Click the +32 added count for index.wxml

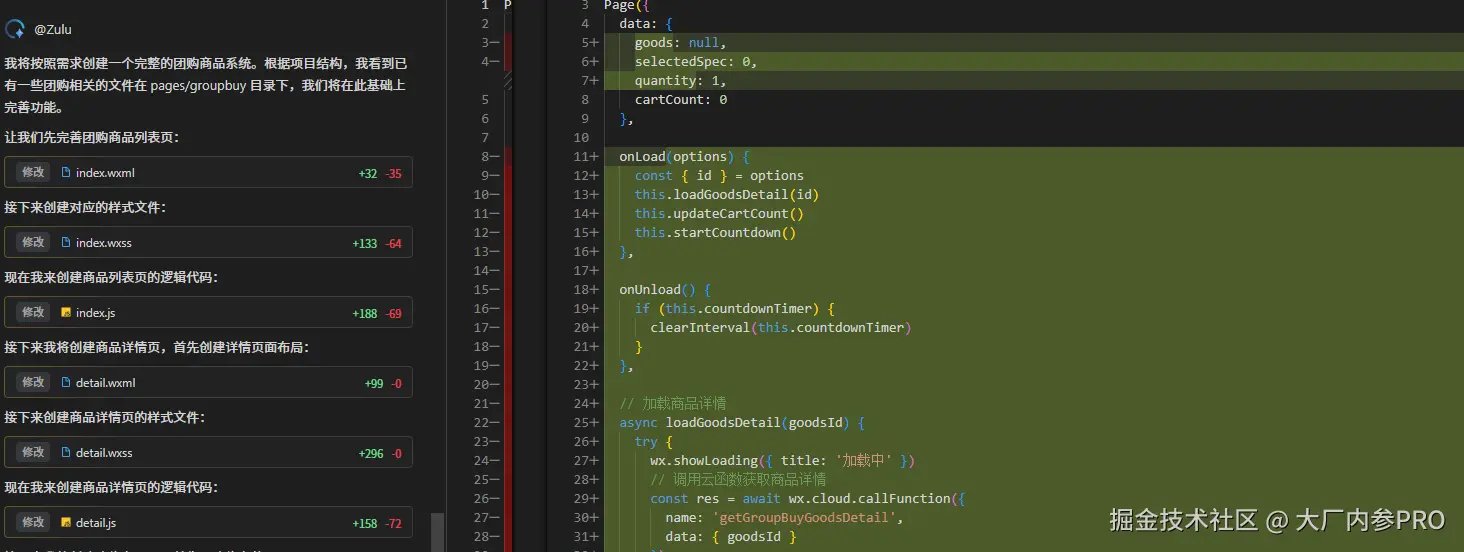click(368, 174)
